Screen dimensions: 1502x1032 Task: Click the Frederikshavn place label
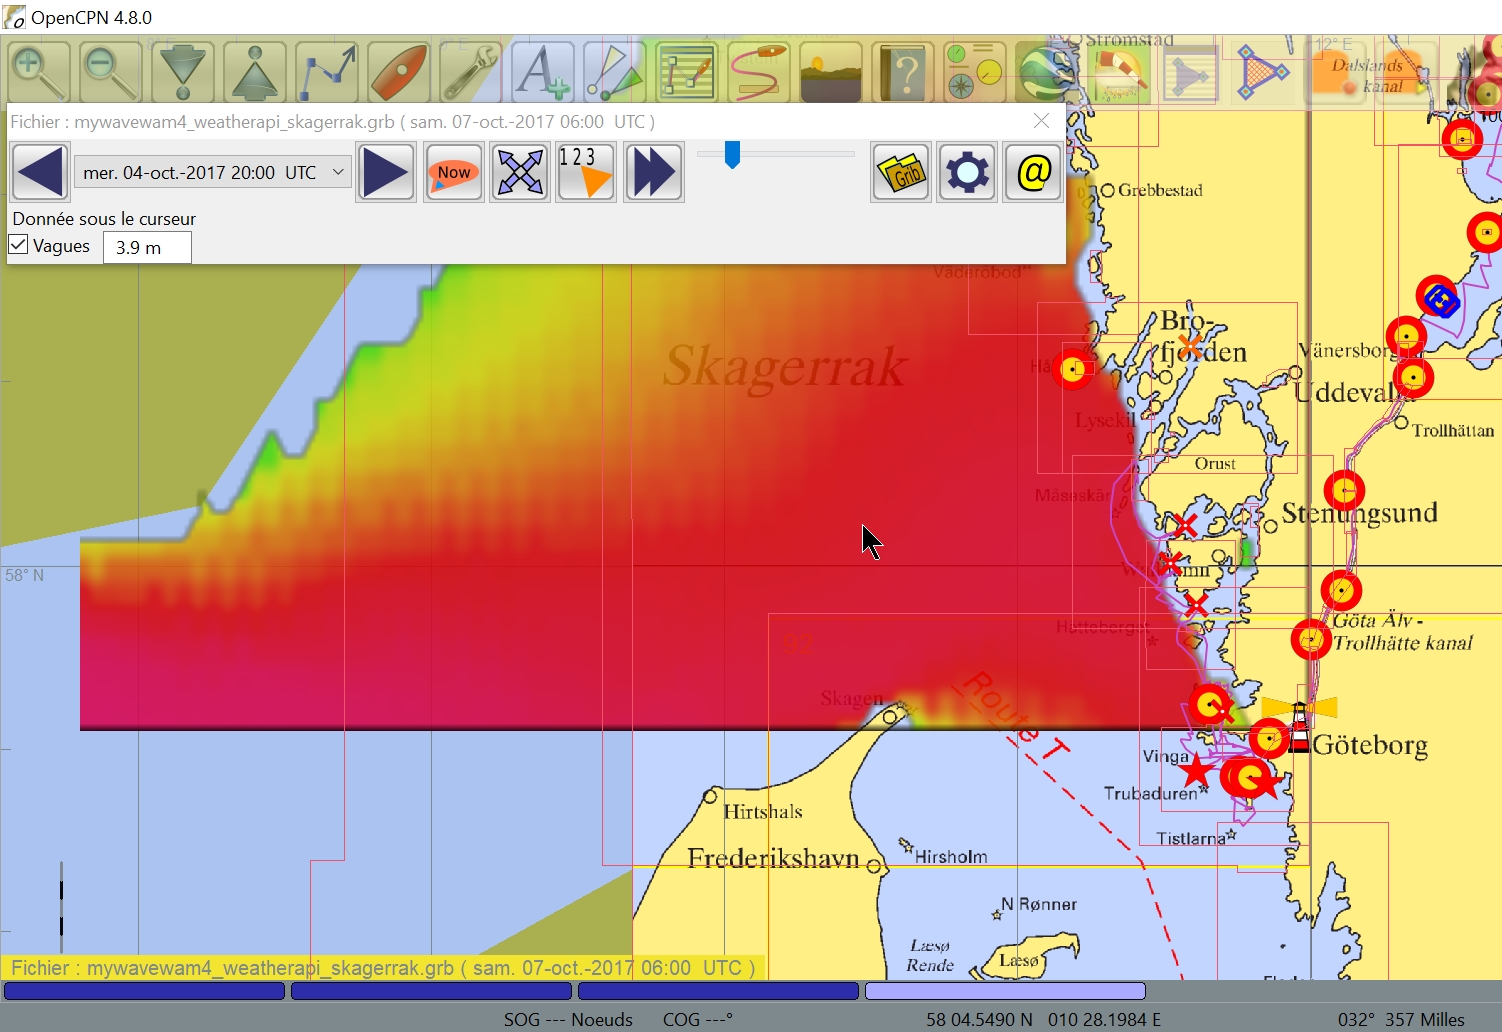tap(773, 858)
